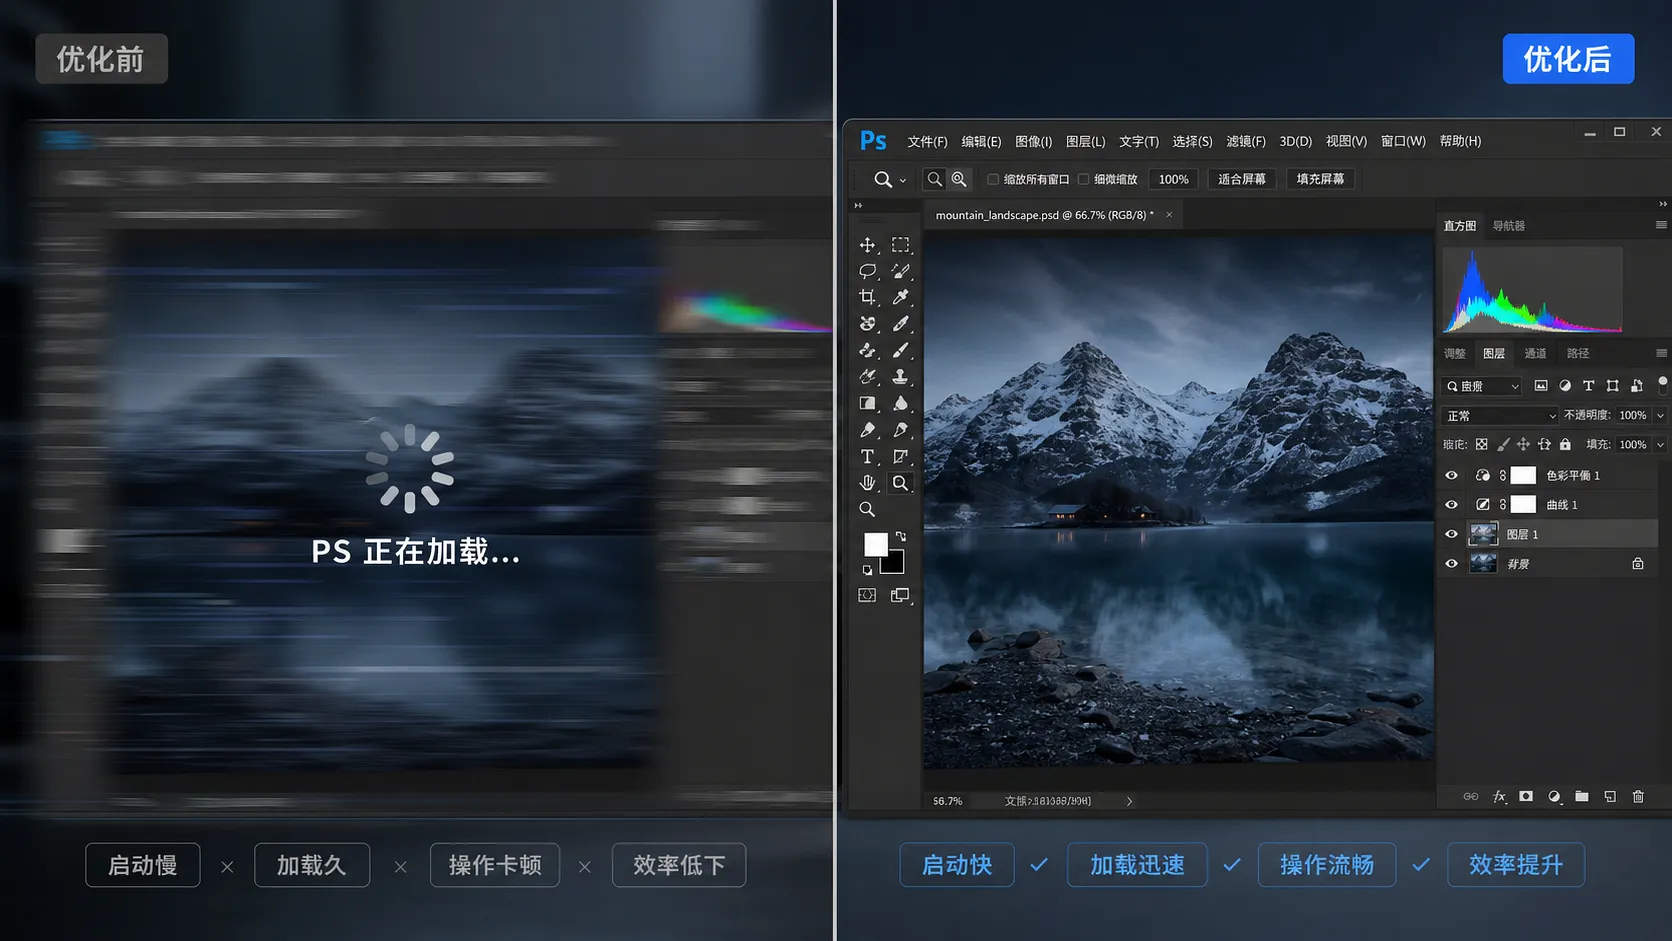Hide the 背景 layer

1451,564
